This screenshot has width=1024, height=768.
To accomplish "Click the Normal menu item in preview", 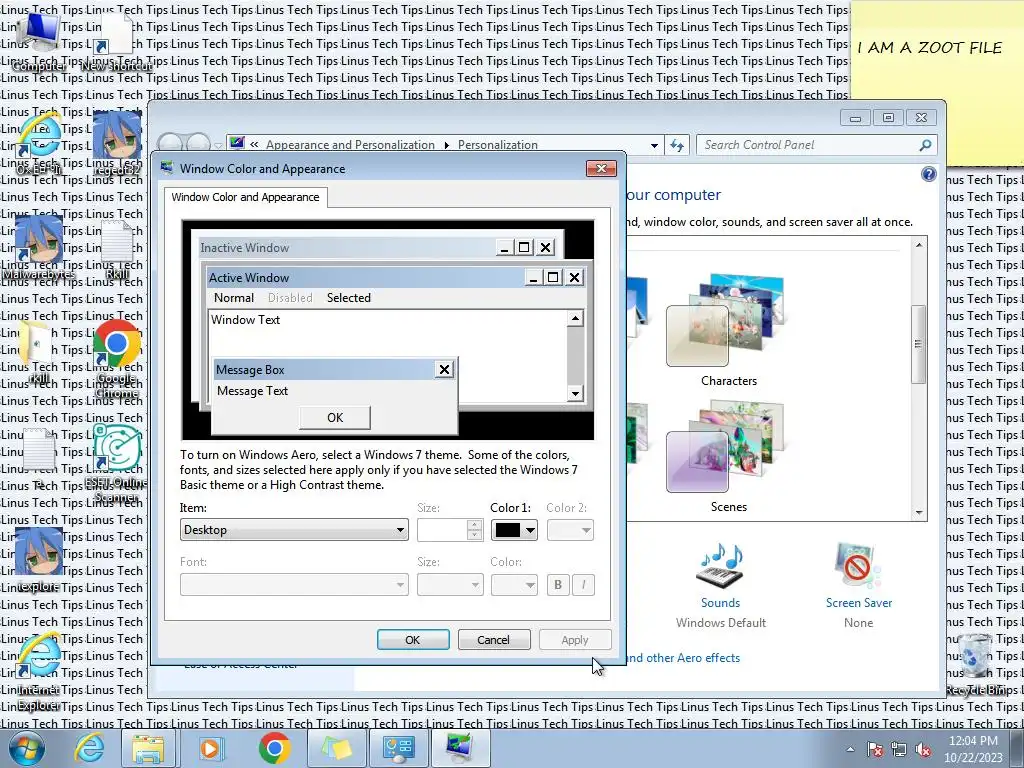I will tap(234, 298).
